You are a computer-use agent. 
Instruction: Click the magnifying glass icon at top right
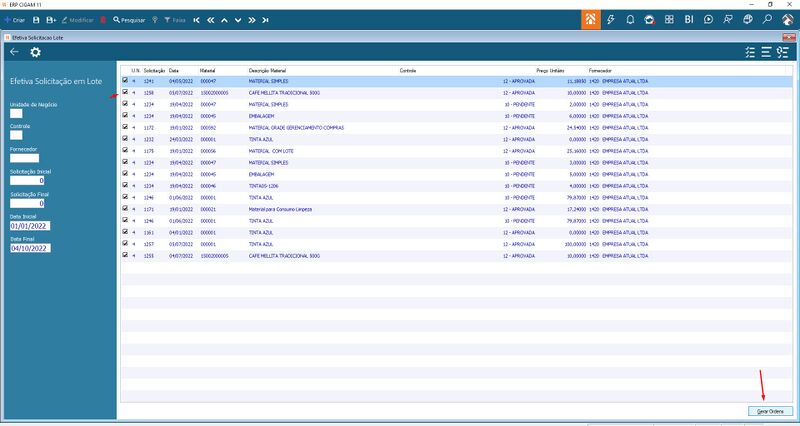[x=767, y=20]
